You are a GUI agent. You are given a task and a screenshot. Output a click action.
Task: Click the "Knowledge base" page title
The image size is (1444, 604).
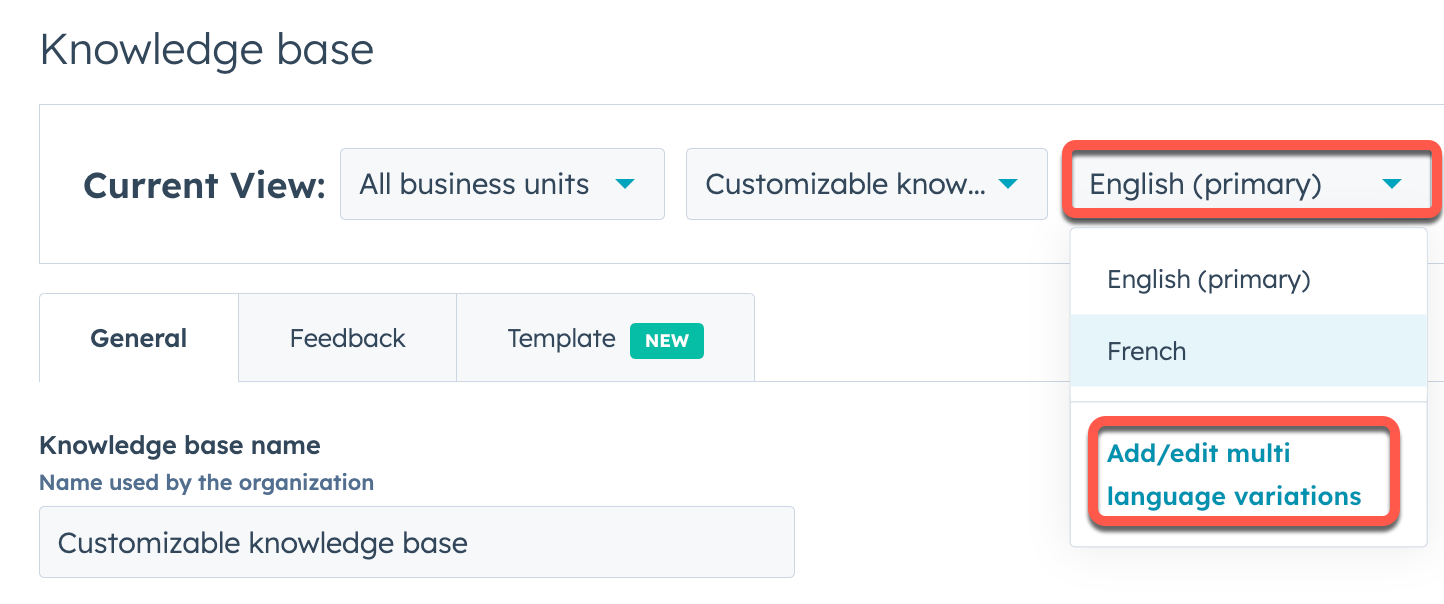(x=206, y=48)
